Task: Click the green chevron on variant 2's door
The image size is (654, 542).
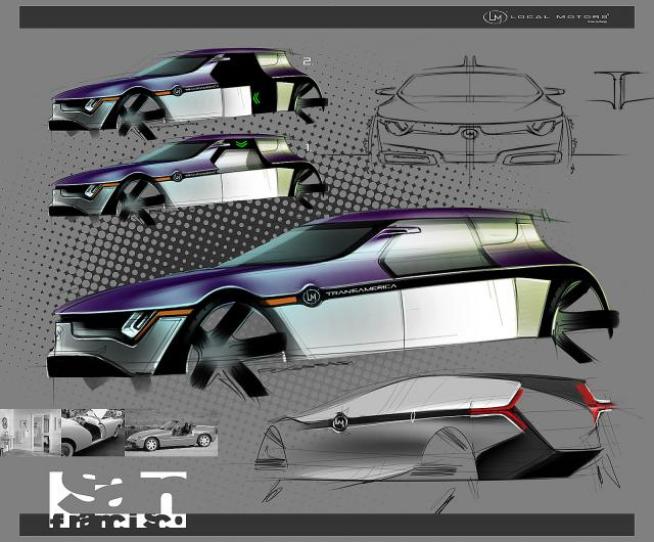Action: [x=257, y=98]
